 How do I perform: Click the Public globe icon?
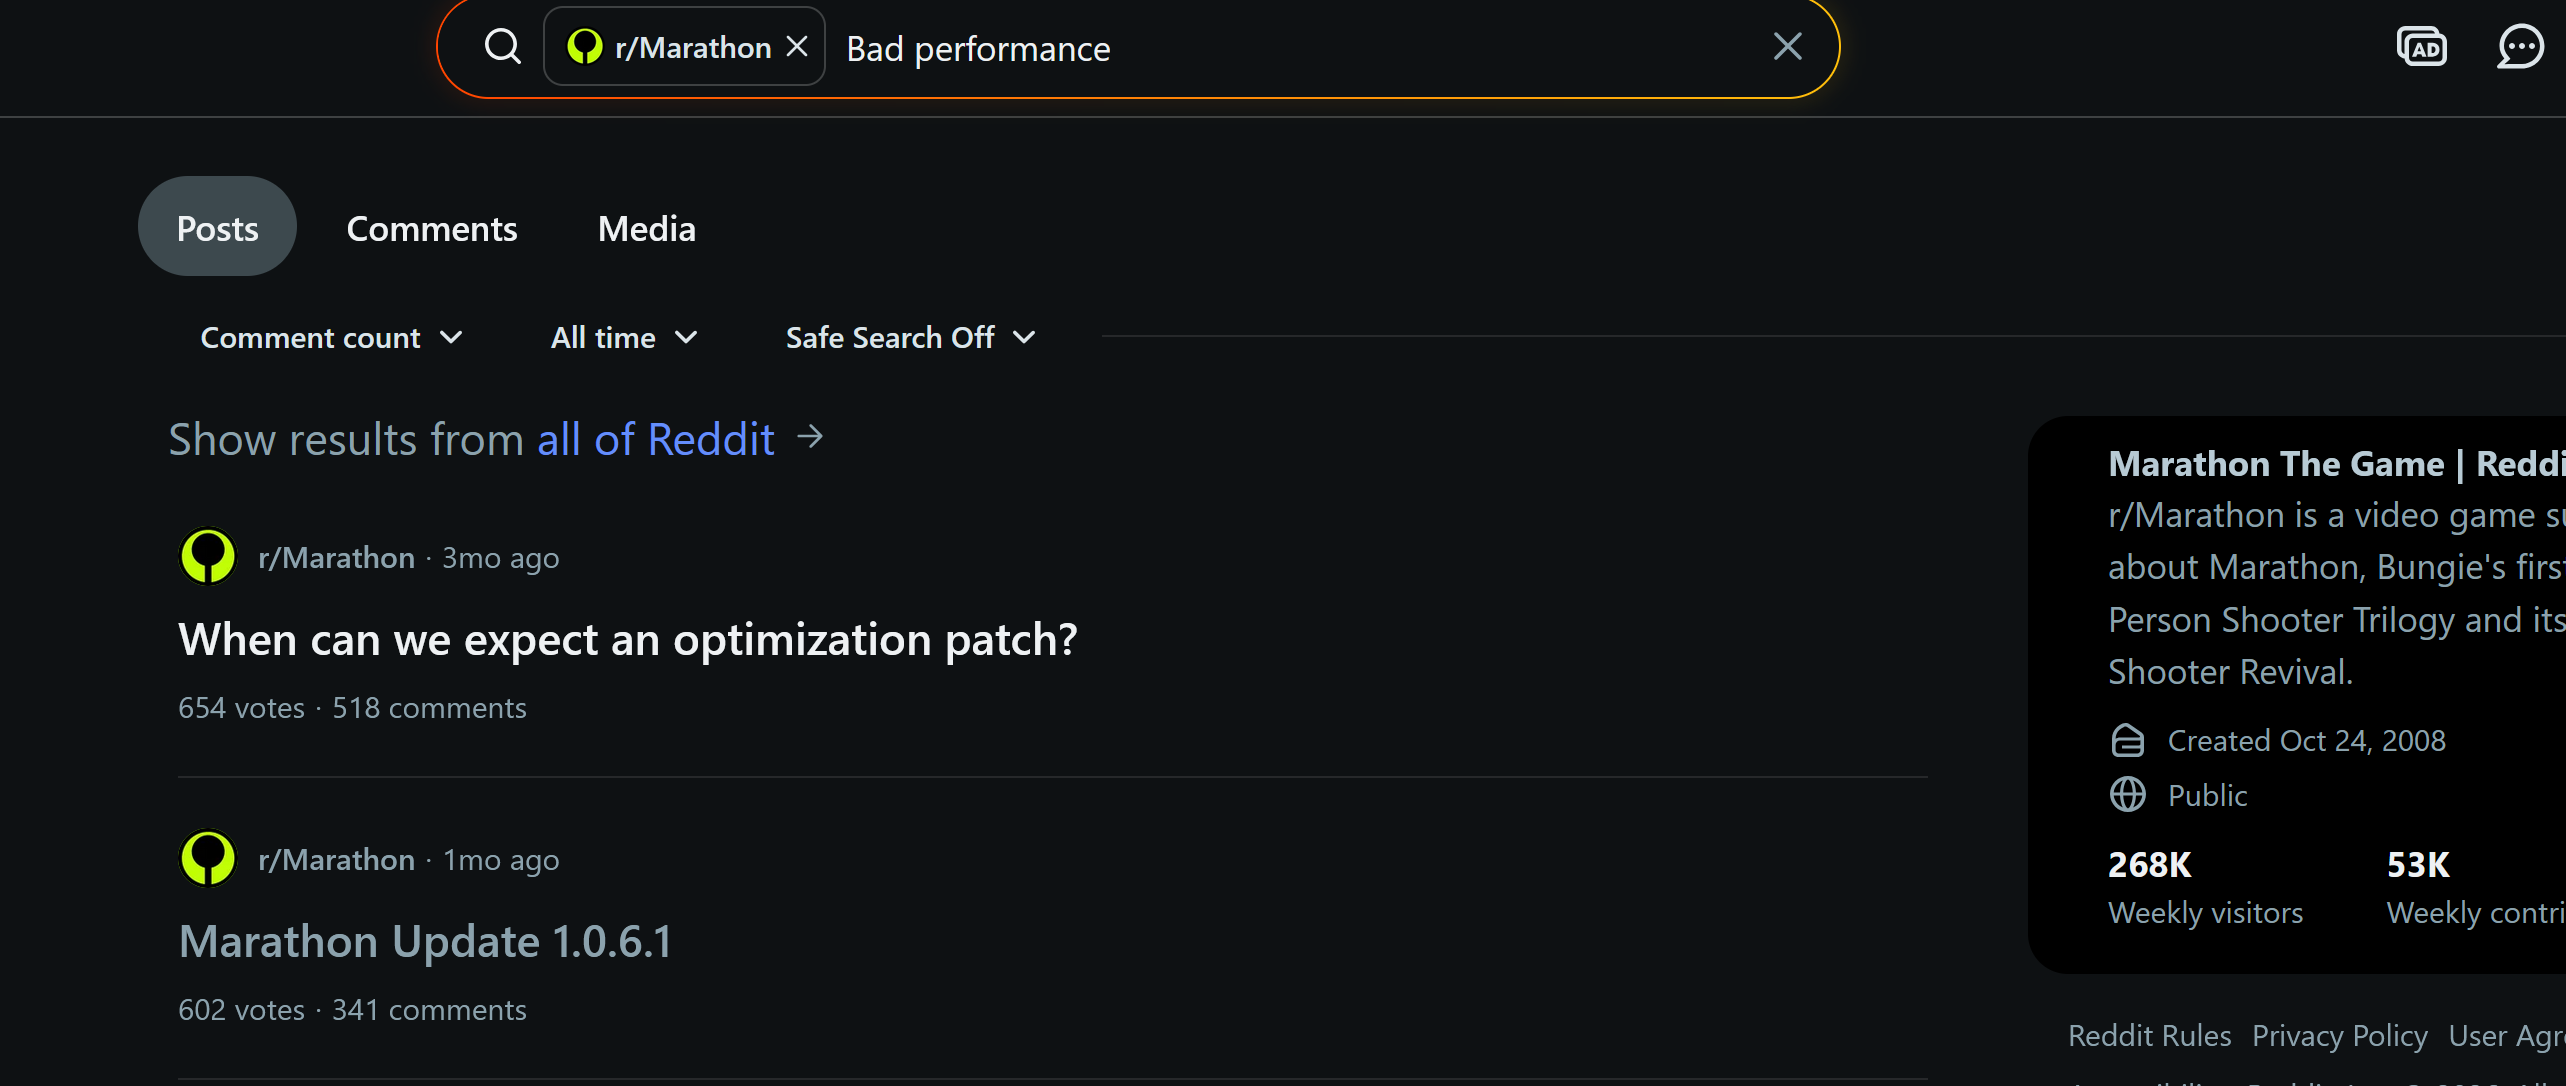coord(2127,795)
